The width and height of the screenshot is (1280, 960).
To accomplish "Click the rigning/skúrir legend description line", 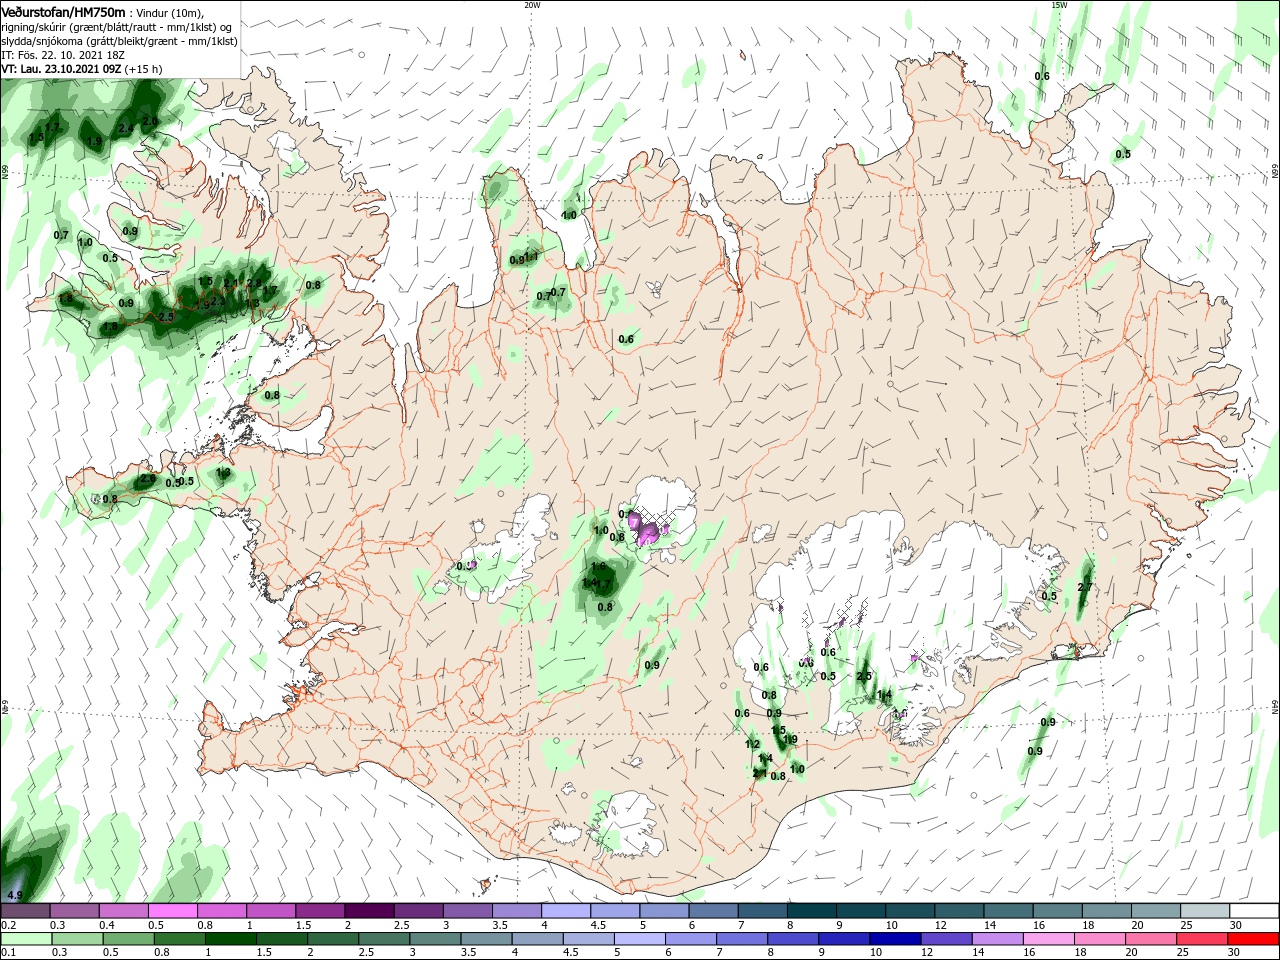I will point(118,27).
